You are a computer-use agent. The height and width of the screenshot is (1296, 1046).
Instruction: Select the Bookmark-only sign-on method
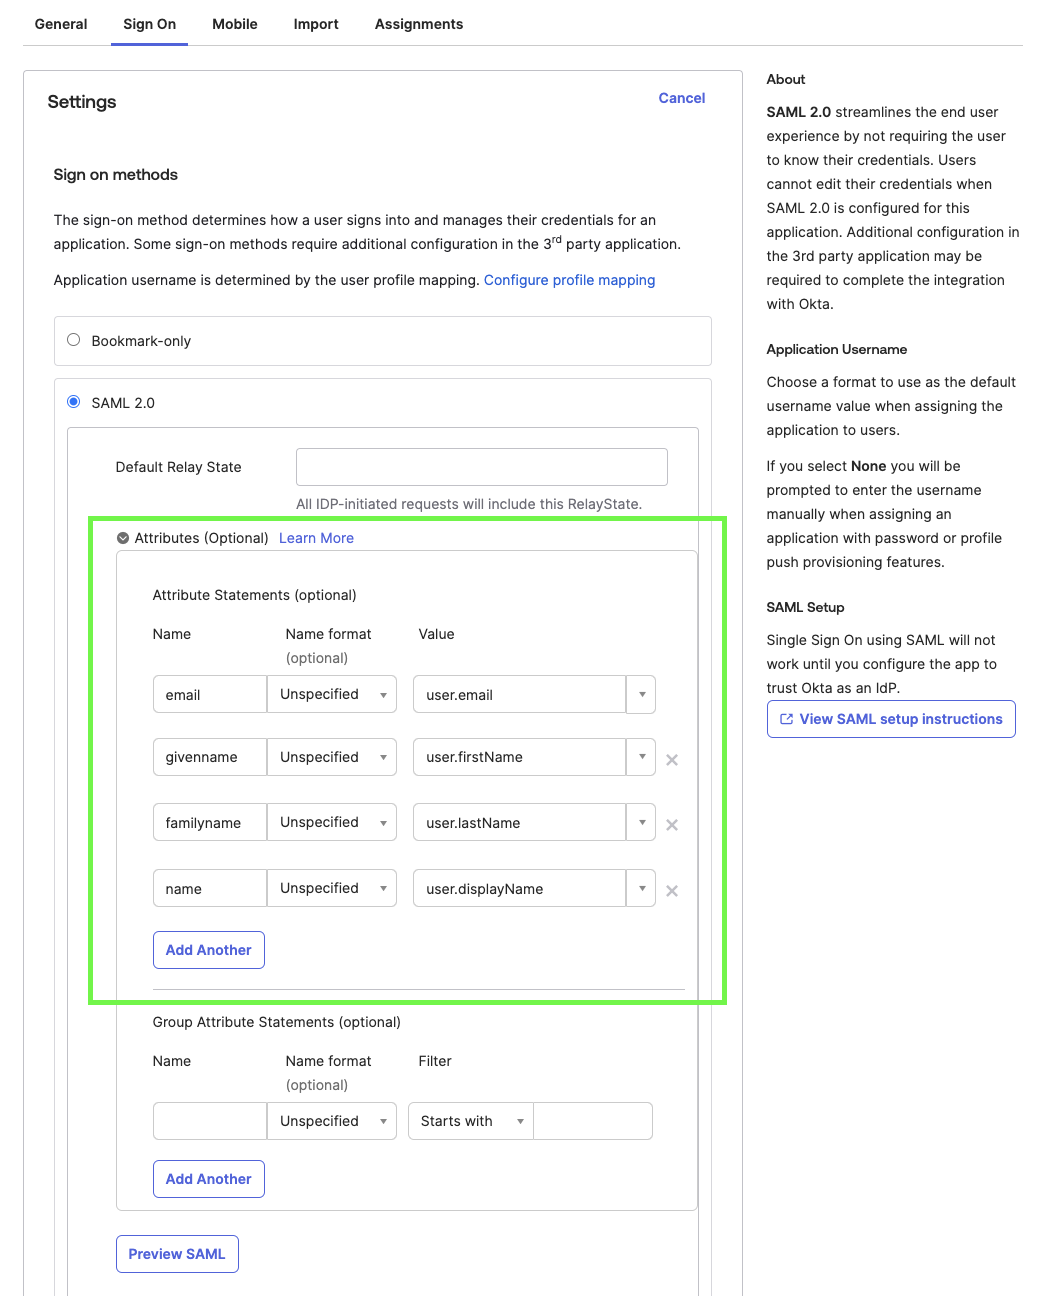coord(73,339)
